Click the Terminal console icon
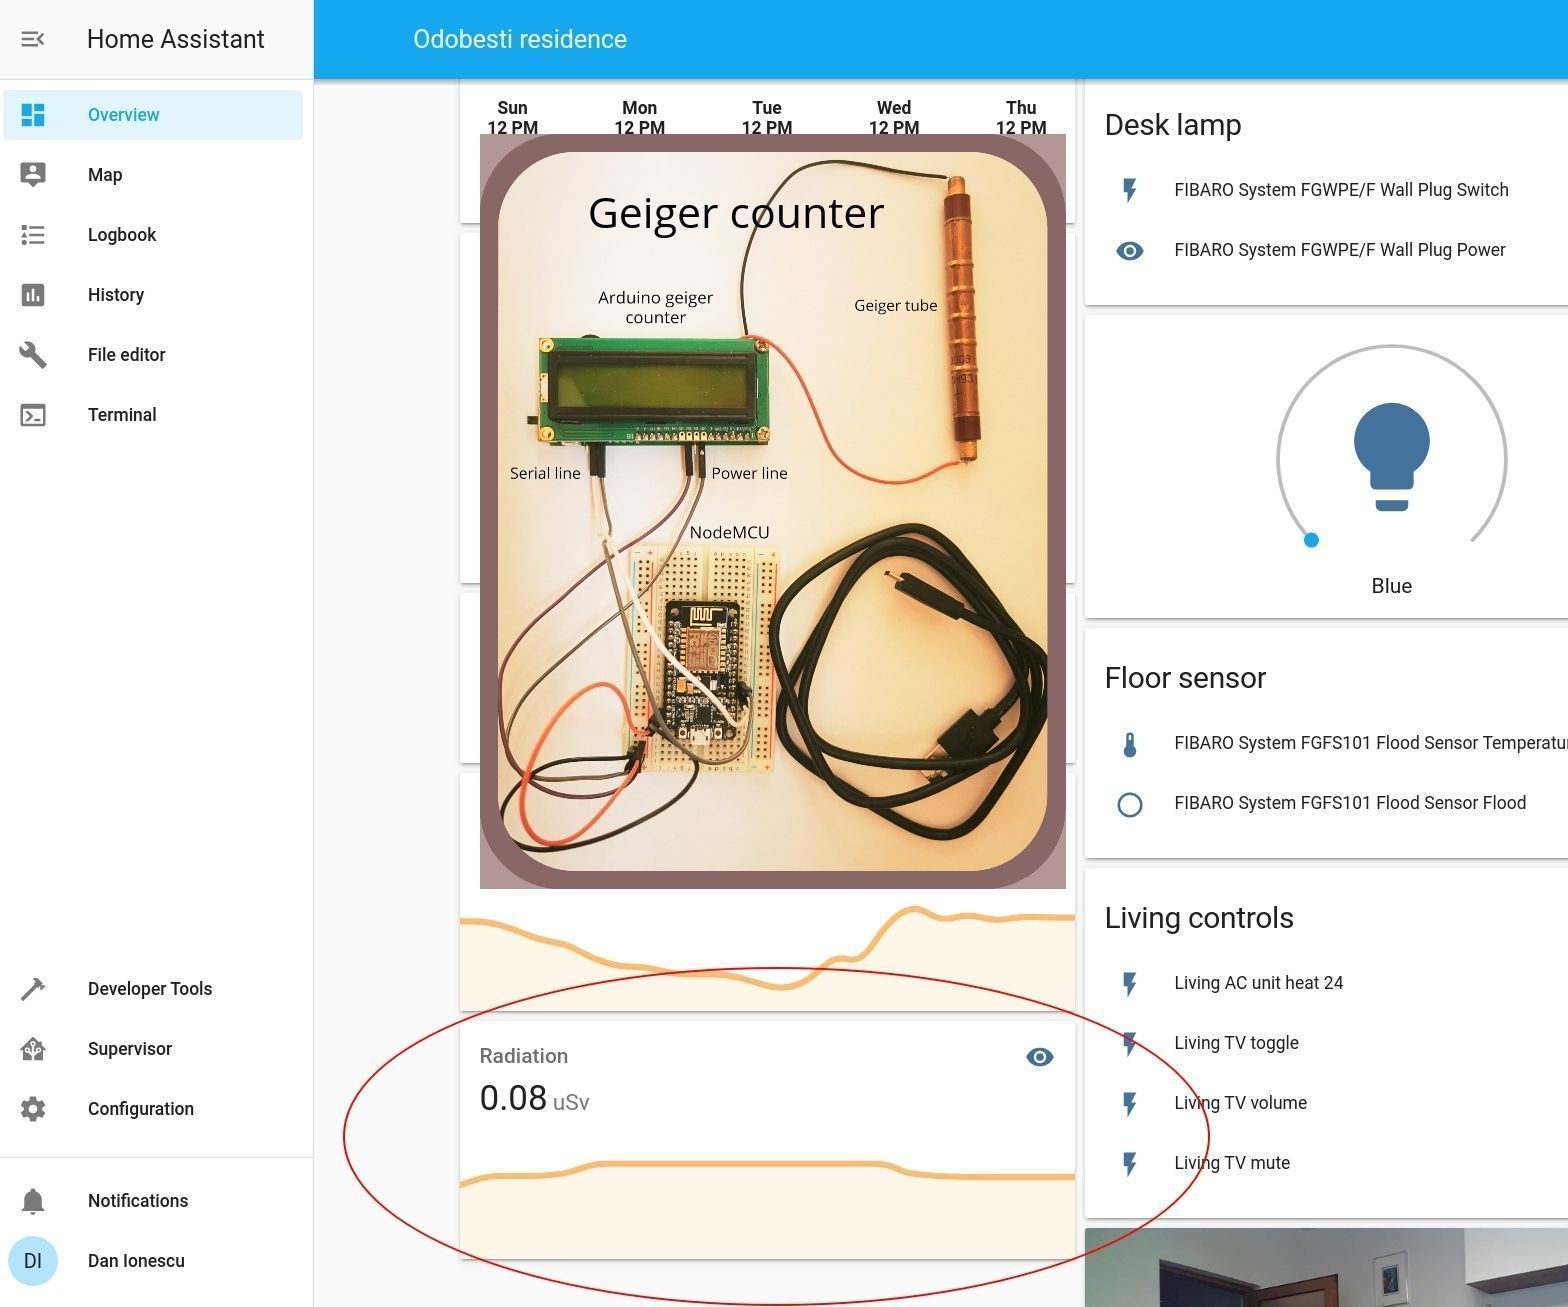1568x1307 pixels. point(33,415)
